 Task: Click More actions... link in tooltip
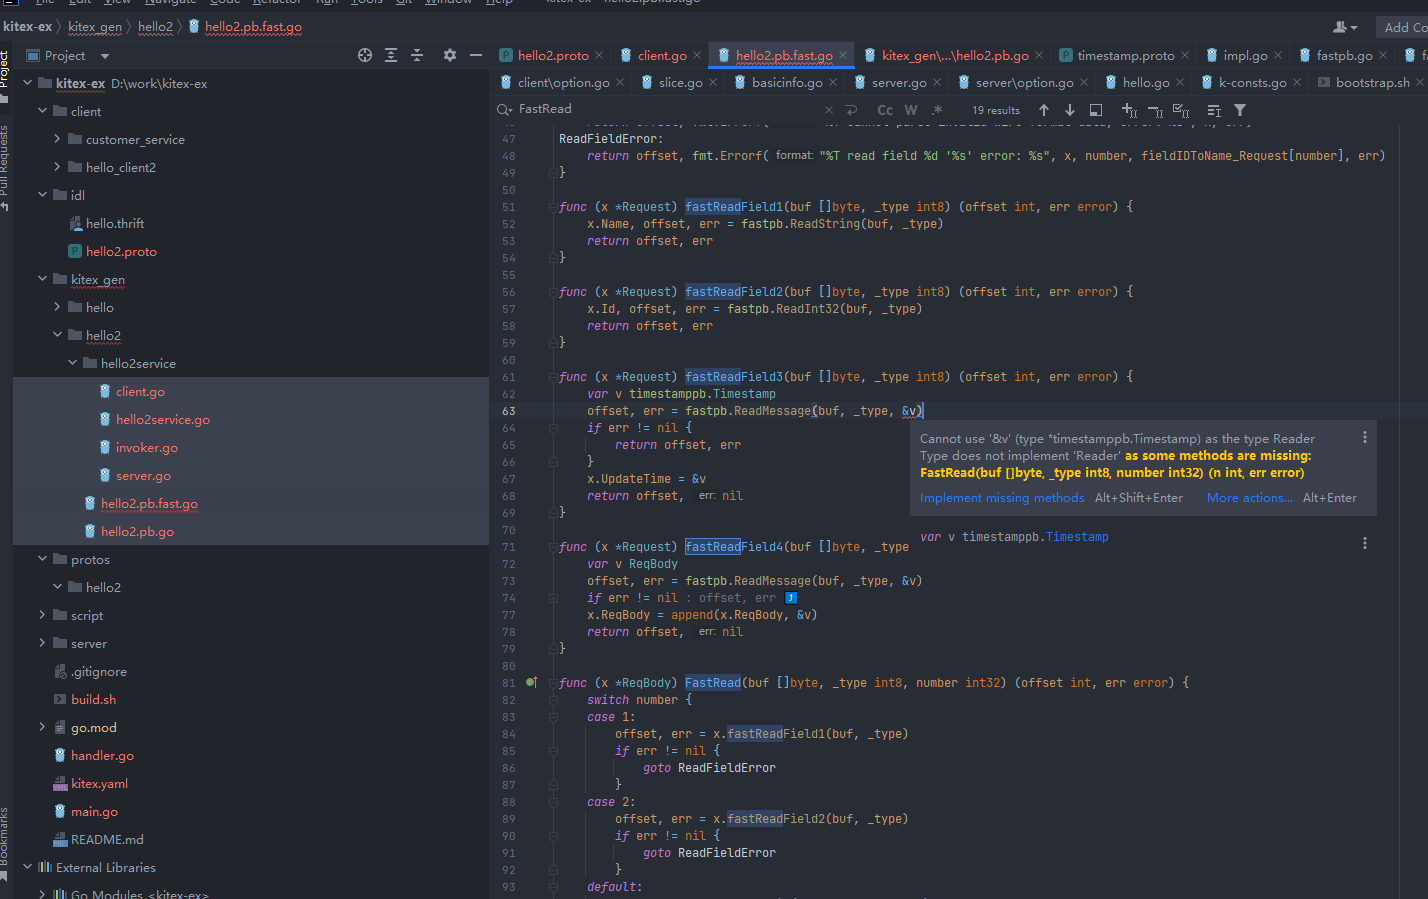pos(1250,498)
